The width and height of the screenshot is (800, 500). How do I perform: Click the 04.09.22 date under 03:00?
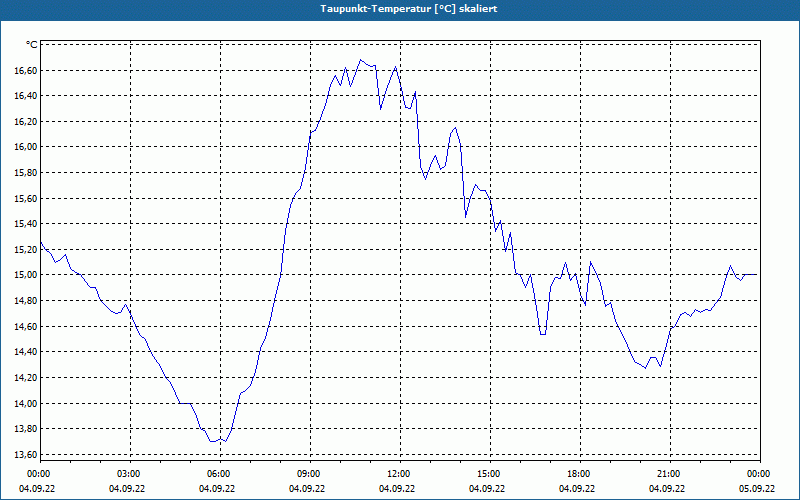click(x=127, y=489)
